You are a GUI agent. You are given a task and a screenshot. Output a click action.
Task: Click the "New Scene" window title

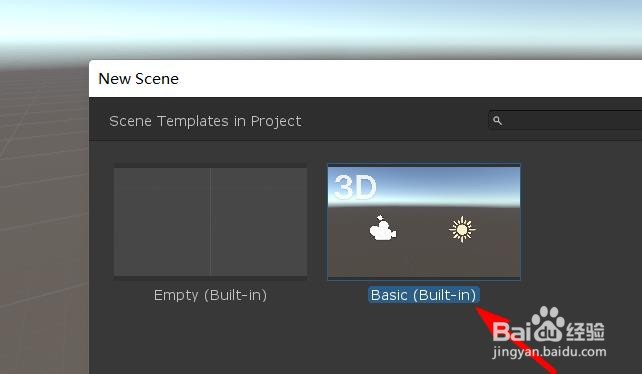pos(139,79)
